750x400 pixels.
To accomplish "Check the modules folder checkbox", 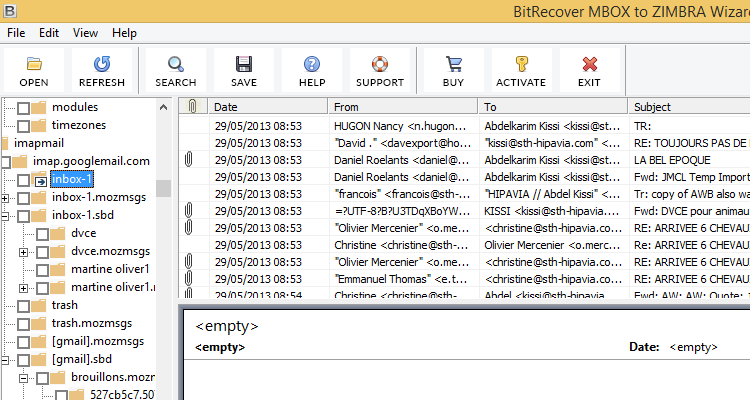I will (23, 108).
